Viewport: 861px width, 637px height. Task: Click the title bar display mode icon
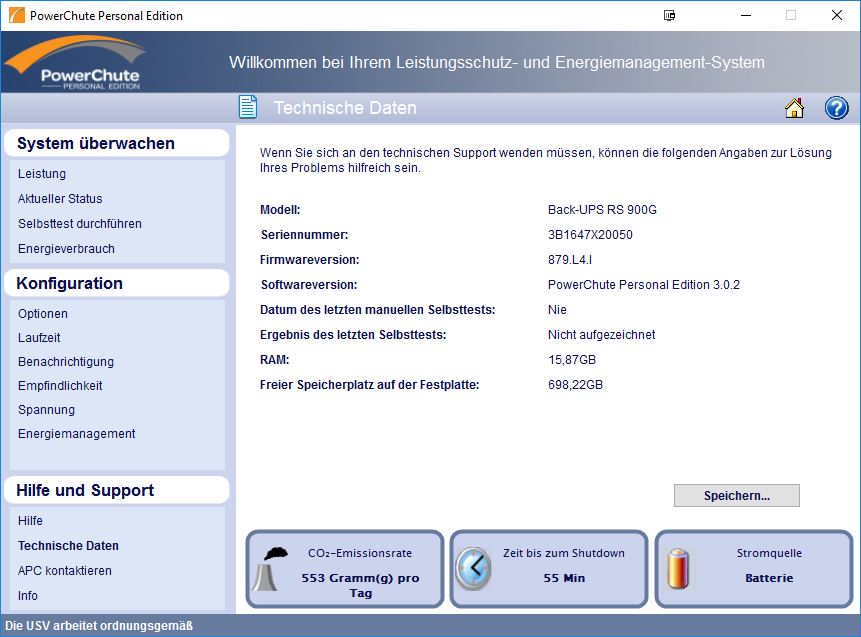(x=669, y=15)
